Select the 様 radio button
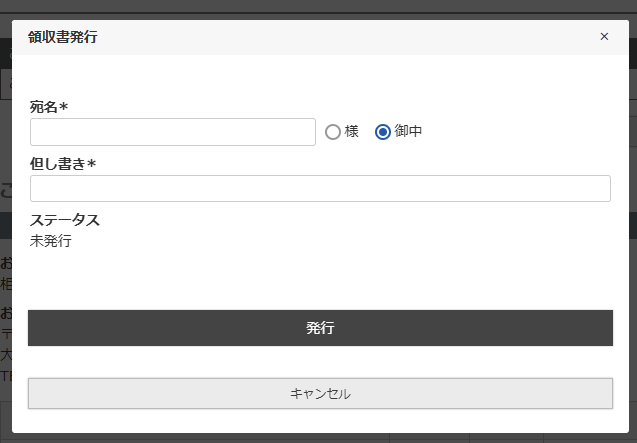The image size is (637, 443). pos(333,132)
